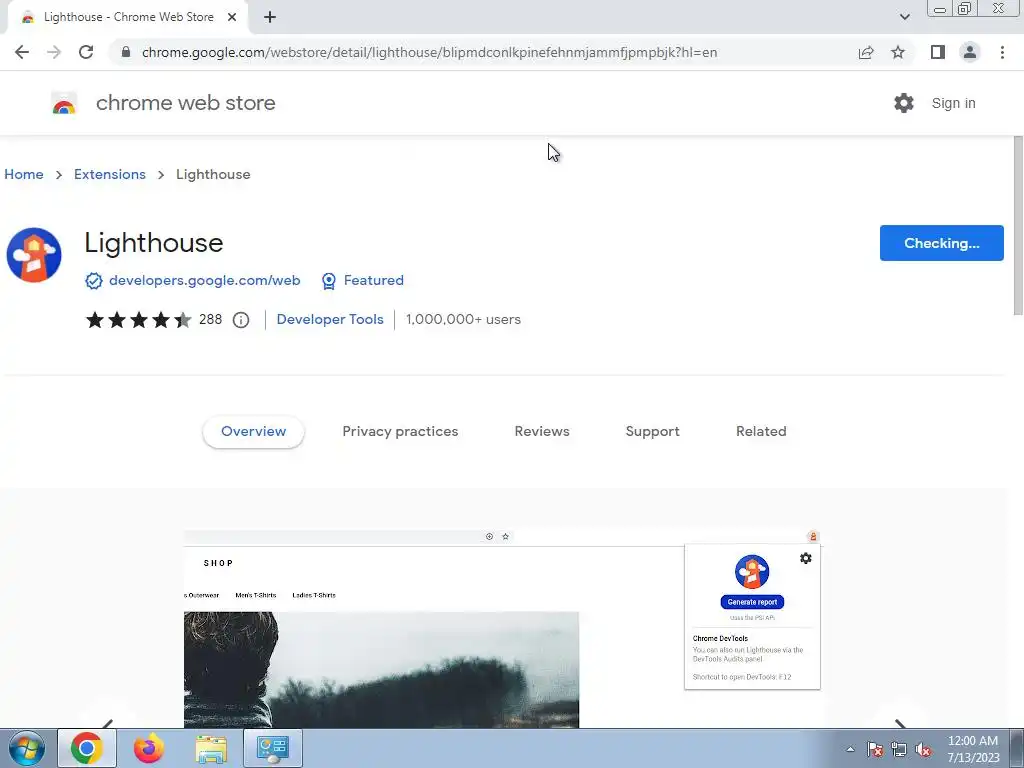1024x768 pixels.
Task: Bookmark this tab with the star icon
Action: (898, 52)
